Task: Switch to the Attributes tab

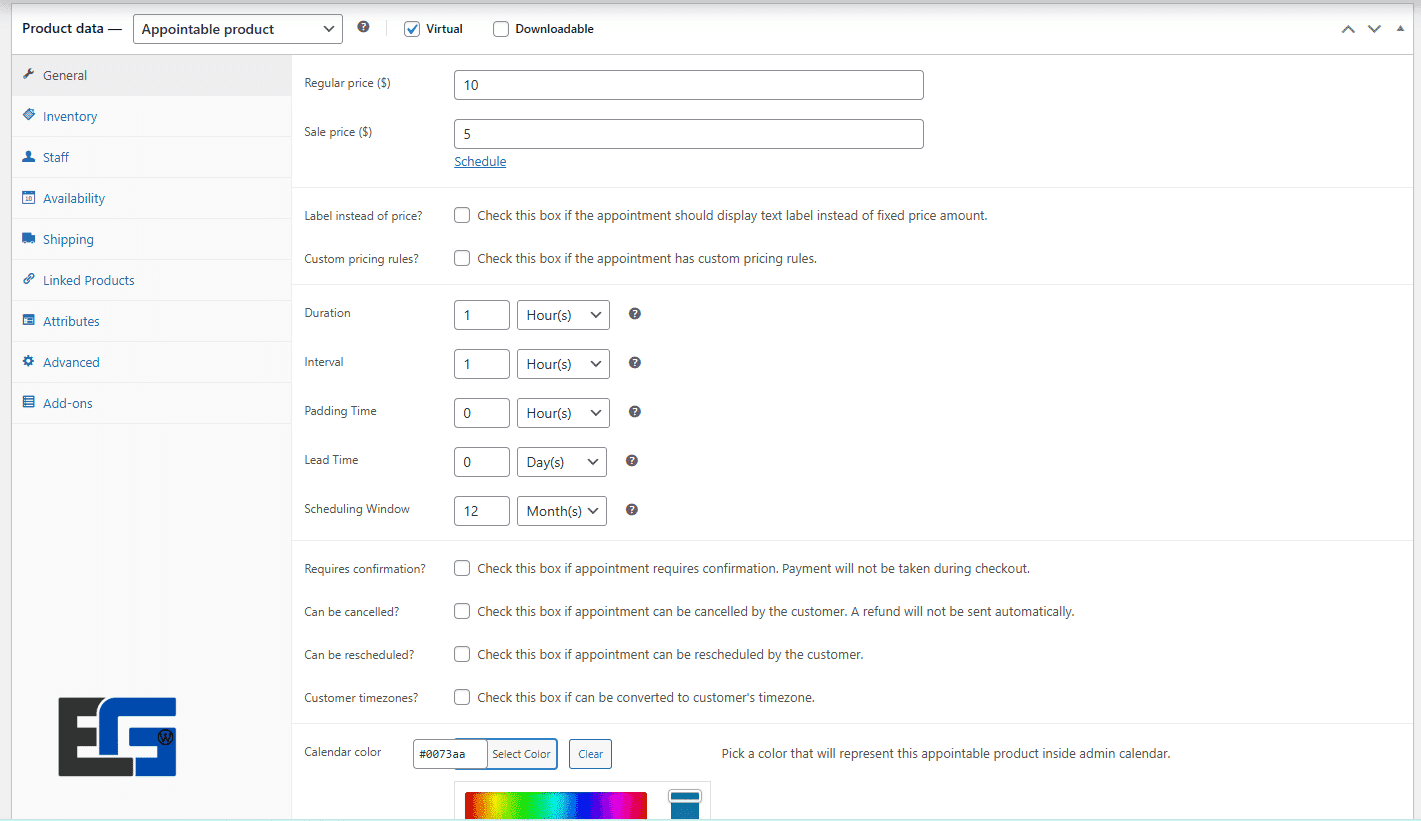Action: point(71,320)
